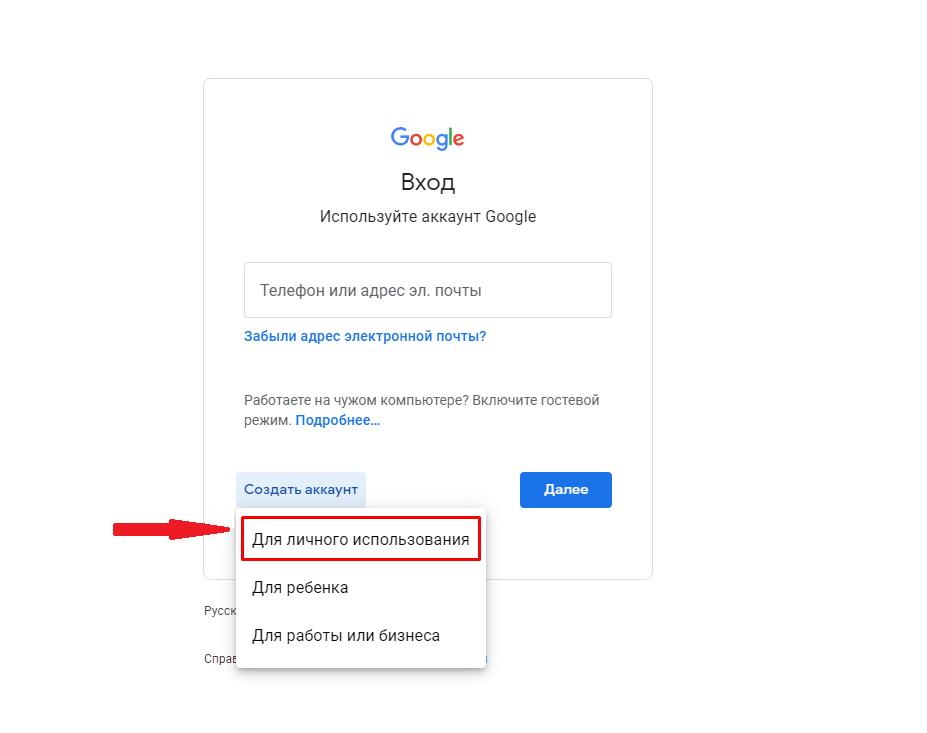Viewport: 927px width, 733px height.
Task: Click the 'Используйте аккаунт Google' subtitle
Action: point(428,216)
